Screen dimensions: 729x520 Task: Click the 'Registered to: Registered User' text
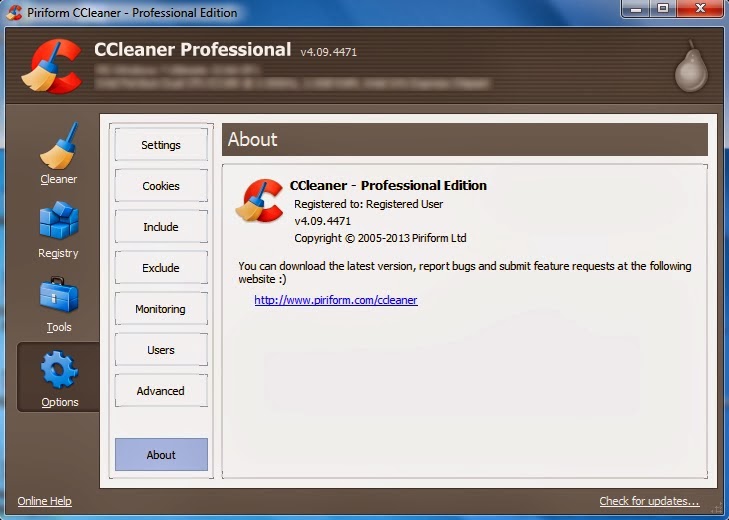pyautogui.click(x=369, y=204)
